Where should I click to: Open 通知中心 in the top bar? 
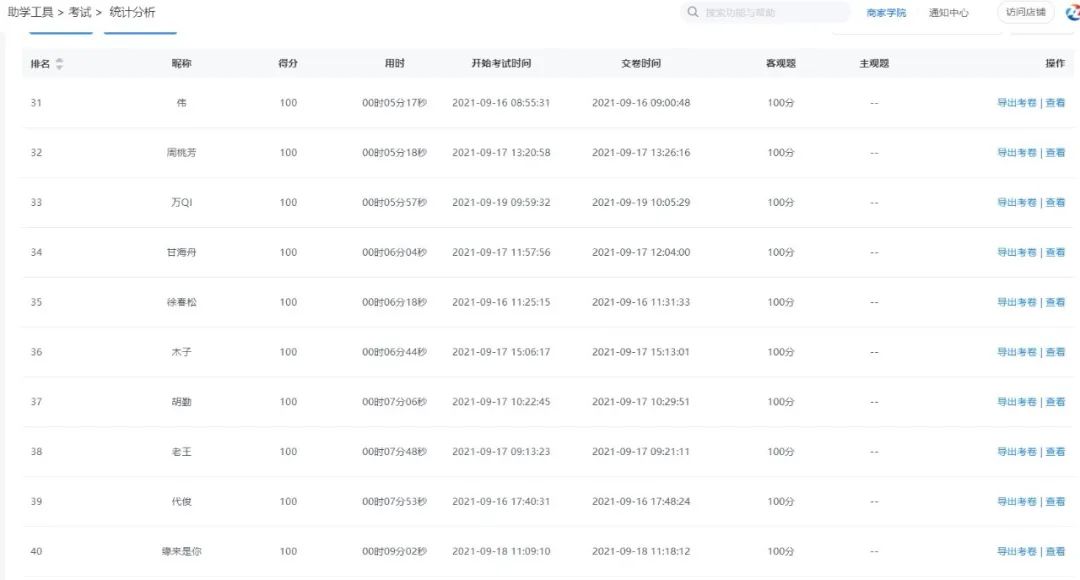pyautogui.click(x=948, y=13)
